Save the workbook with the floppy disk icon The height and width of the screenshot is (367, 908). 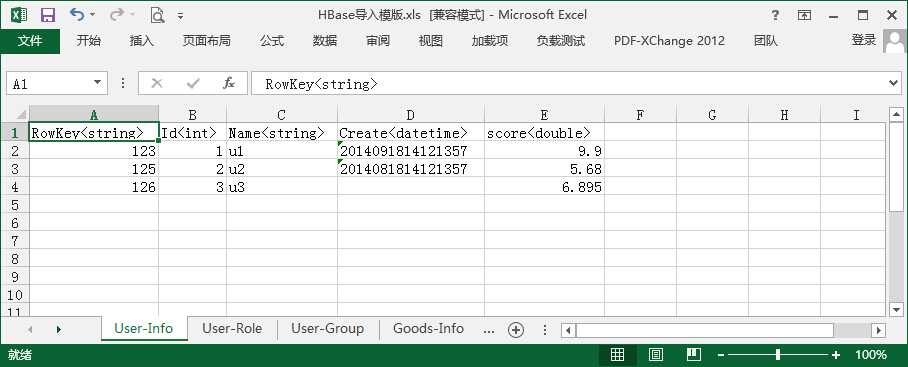[47, 15]
